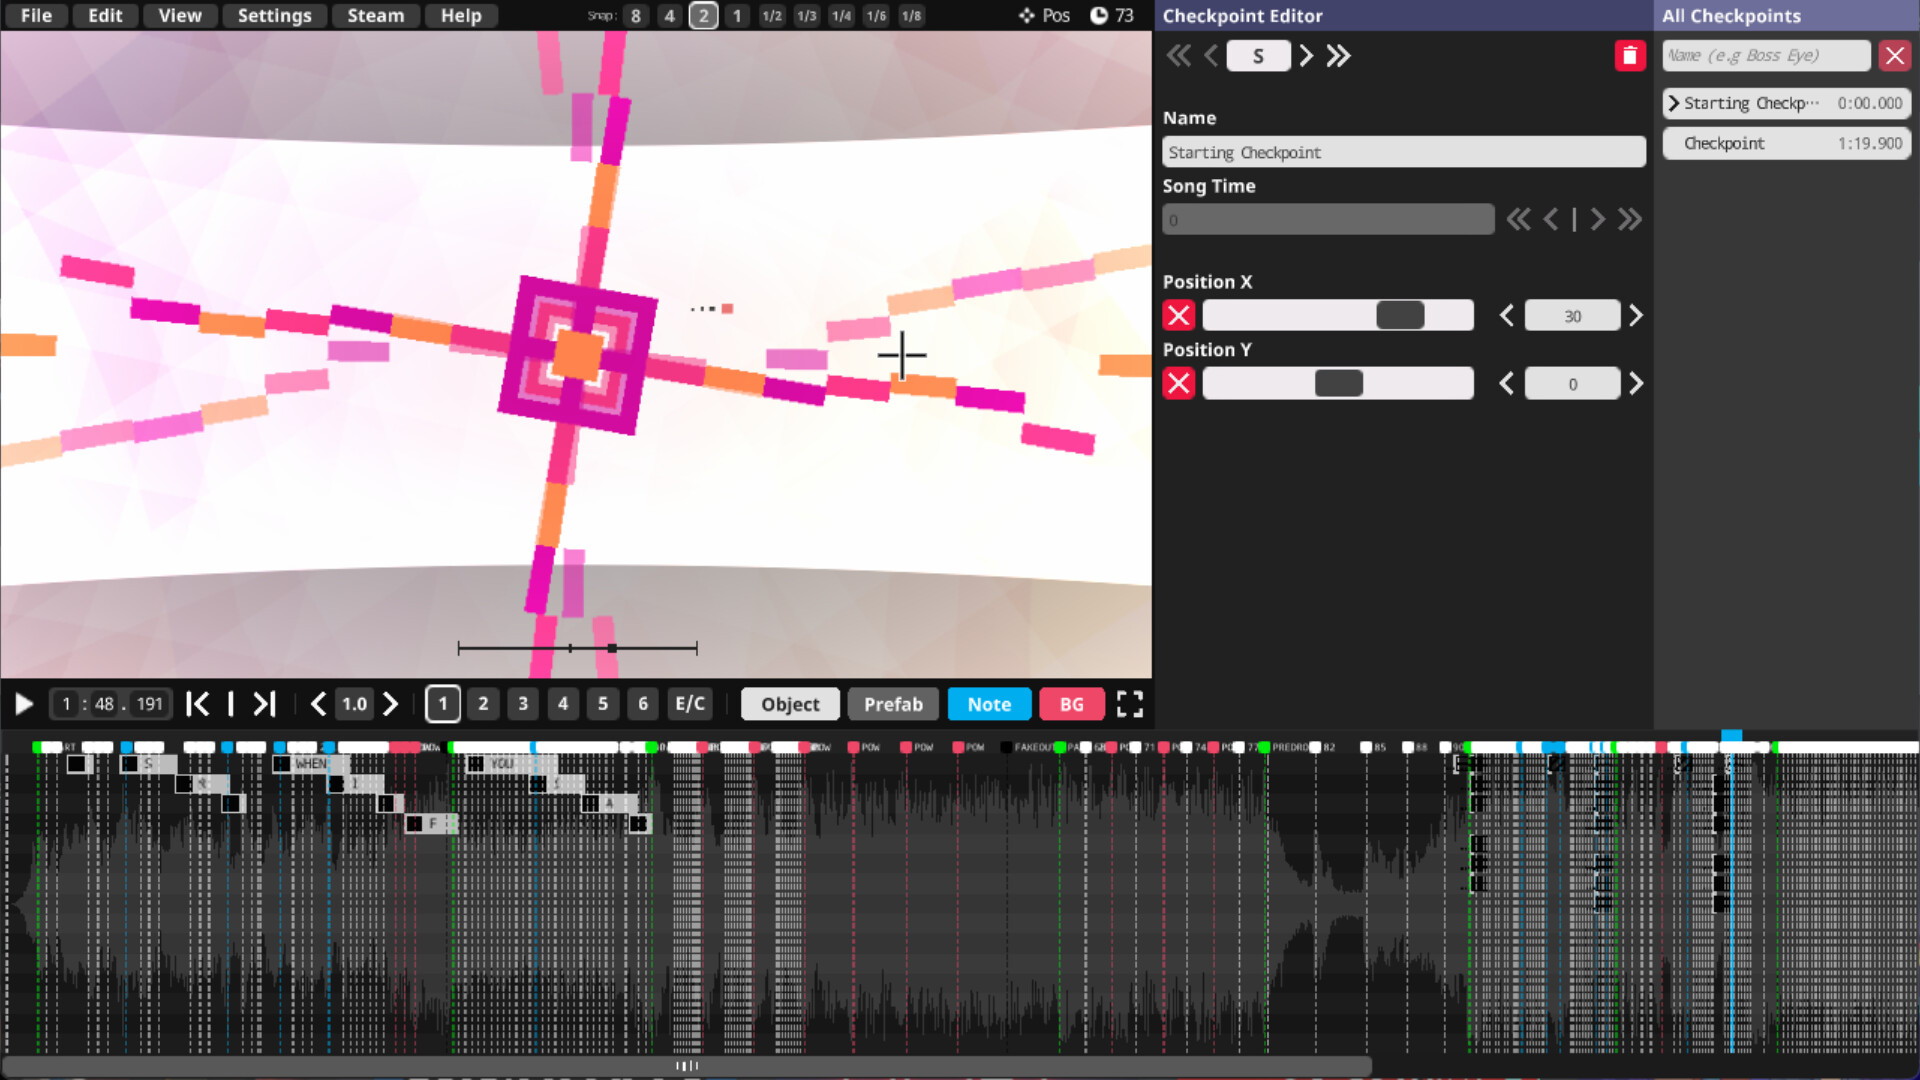
Task: Switch to timeline layer 3
Action: (523, 705)
